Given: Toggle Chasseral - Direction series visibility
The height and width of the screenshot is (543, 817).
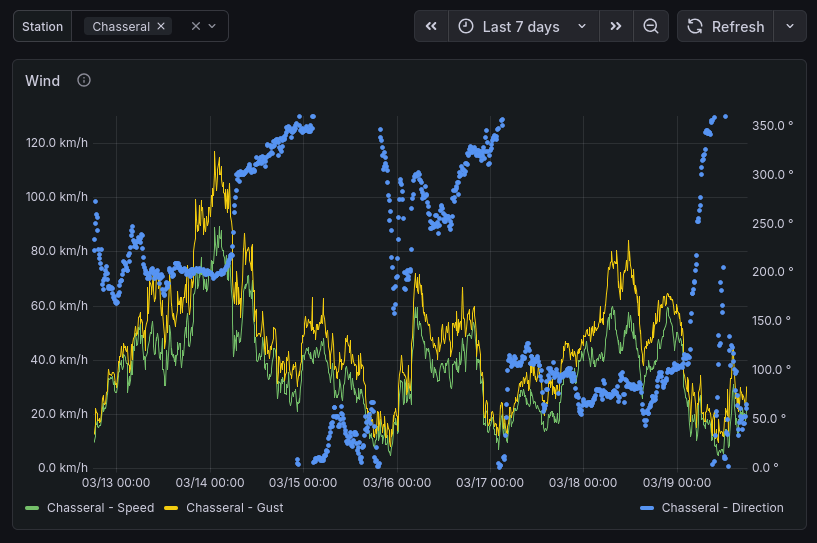Looking at the screenshot, I should [722, 508].
